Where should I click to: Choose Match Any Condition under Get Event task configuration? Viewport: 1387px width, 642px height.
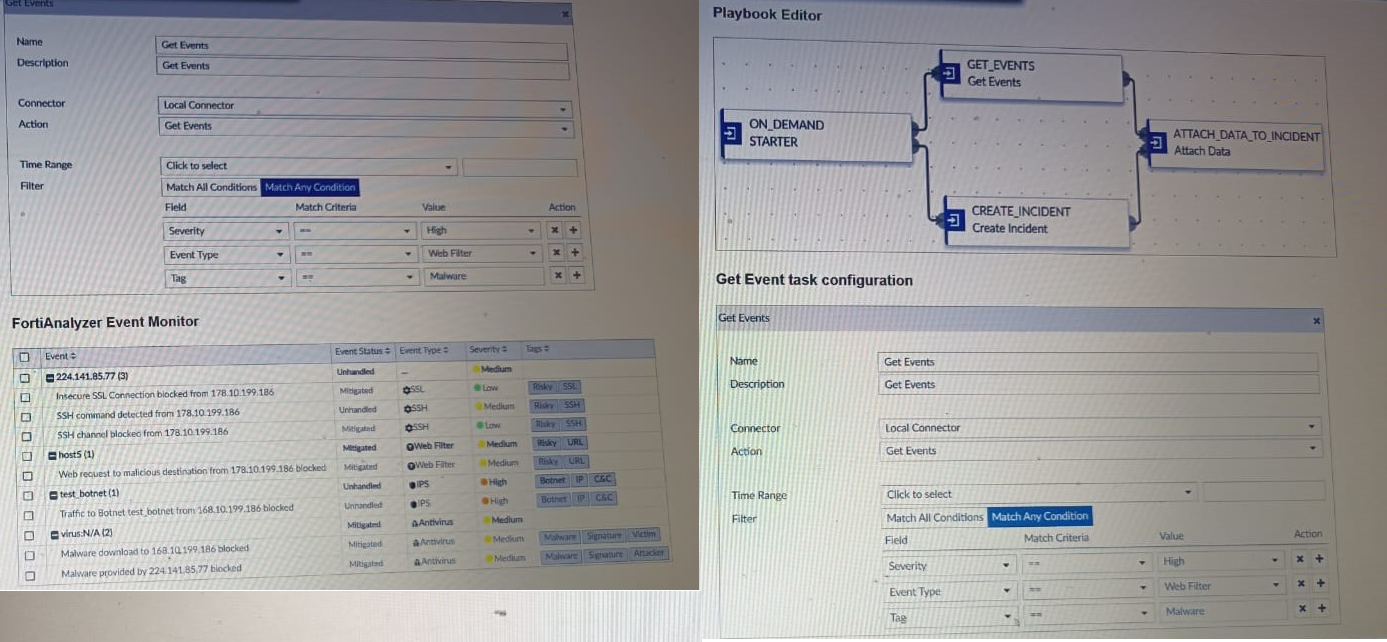click(x=1040, y=516)
